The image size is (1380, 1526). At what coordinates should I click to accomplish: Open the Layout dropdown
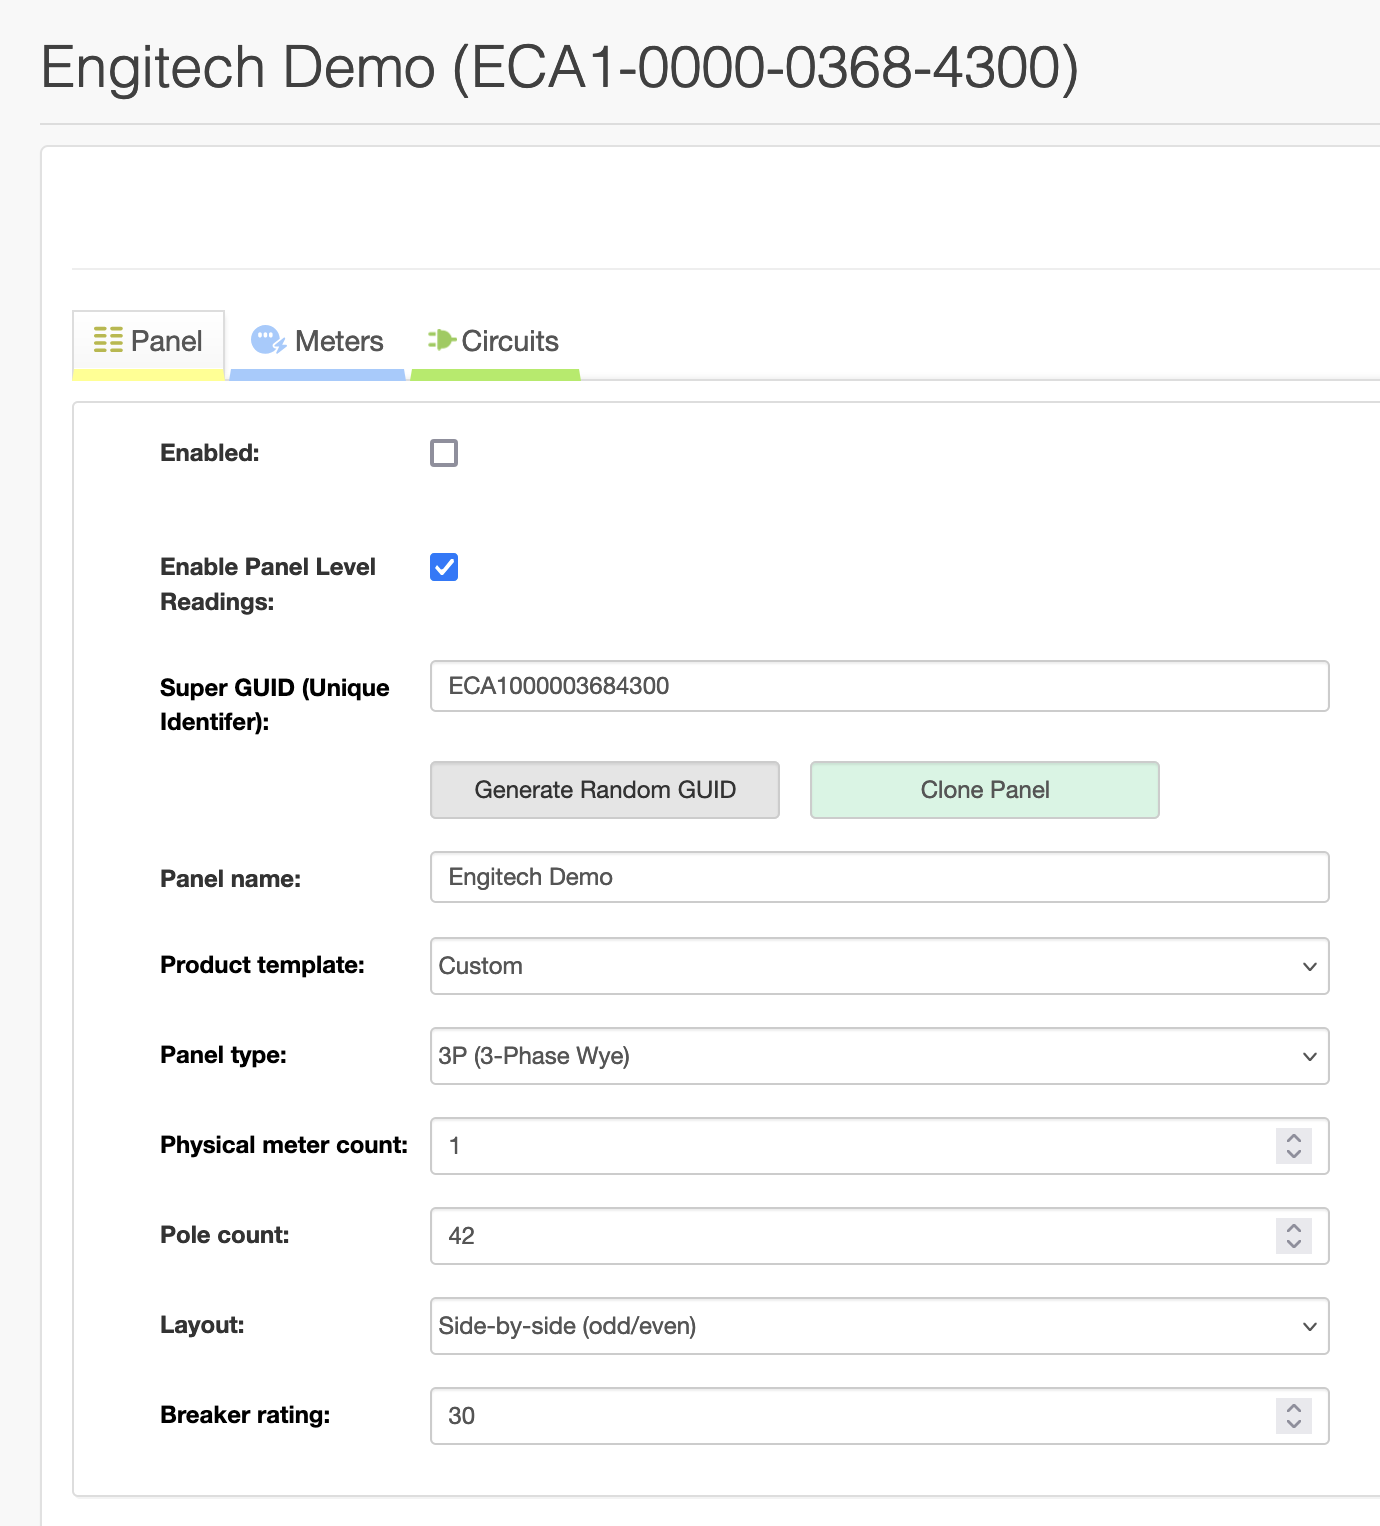[x=879, y=1326]
